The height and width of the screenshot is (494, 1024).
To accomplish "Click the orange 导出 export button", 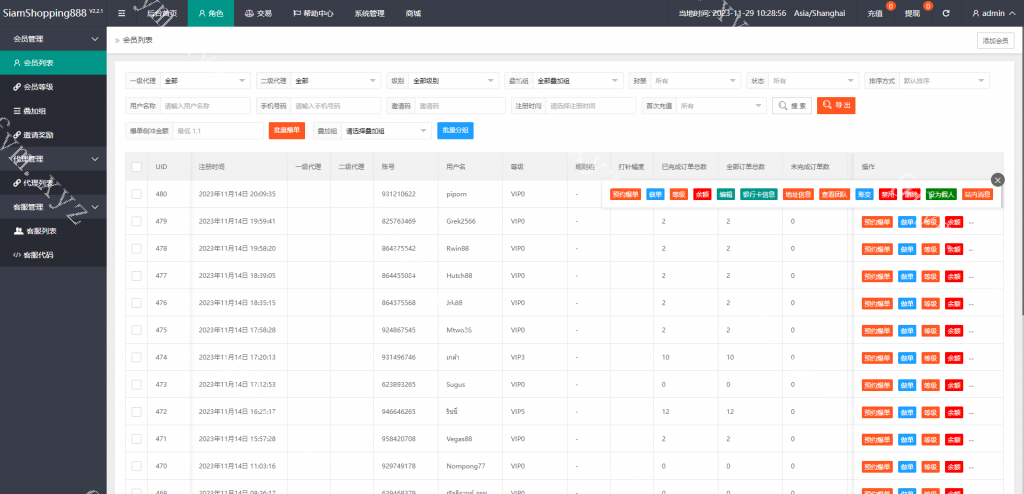I will tap(836, 105).
